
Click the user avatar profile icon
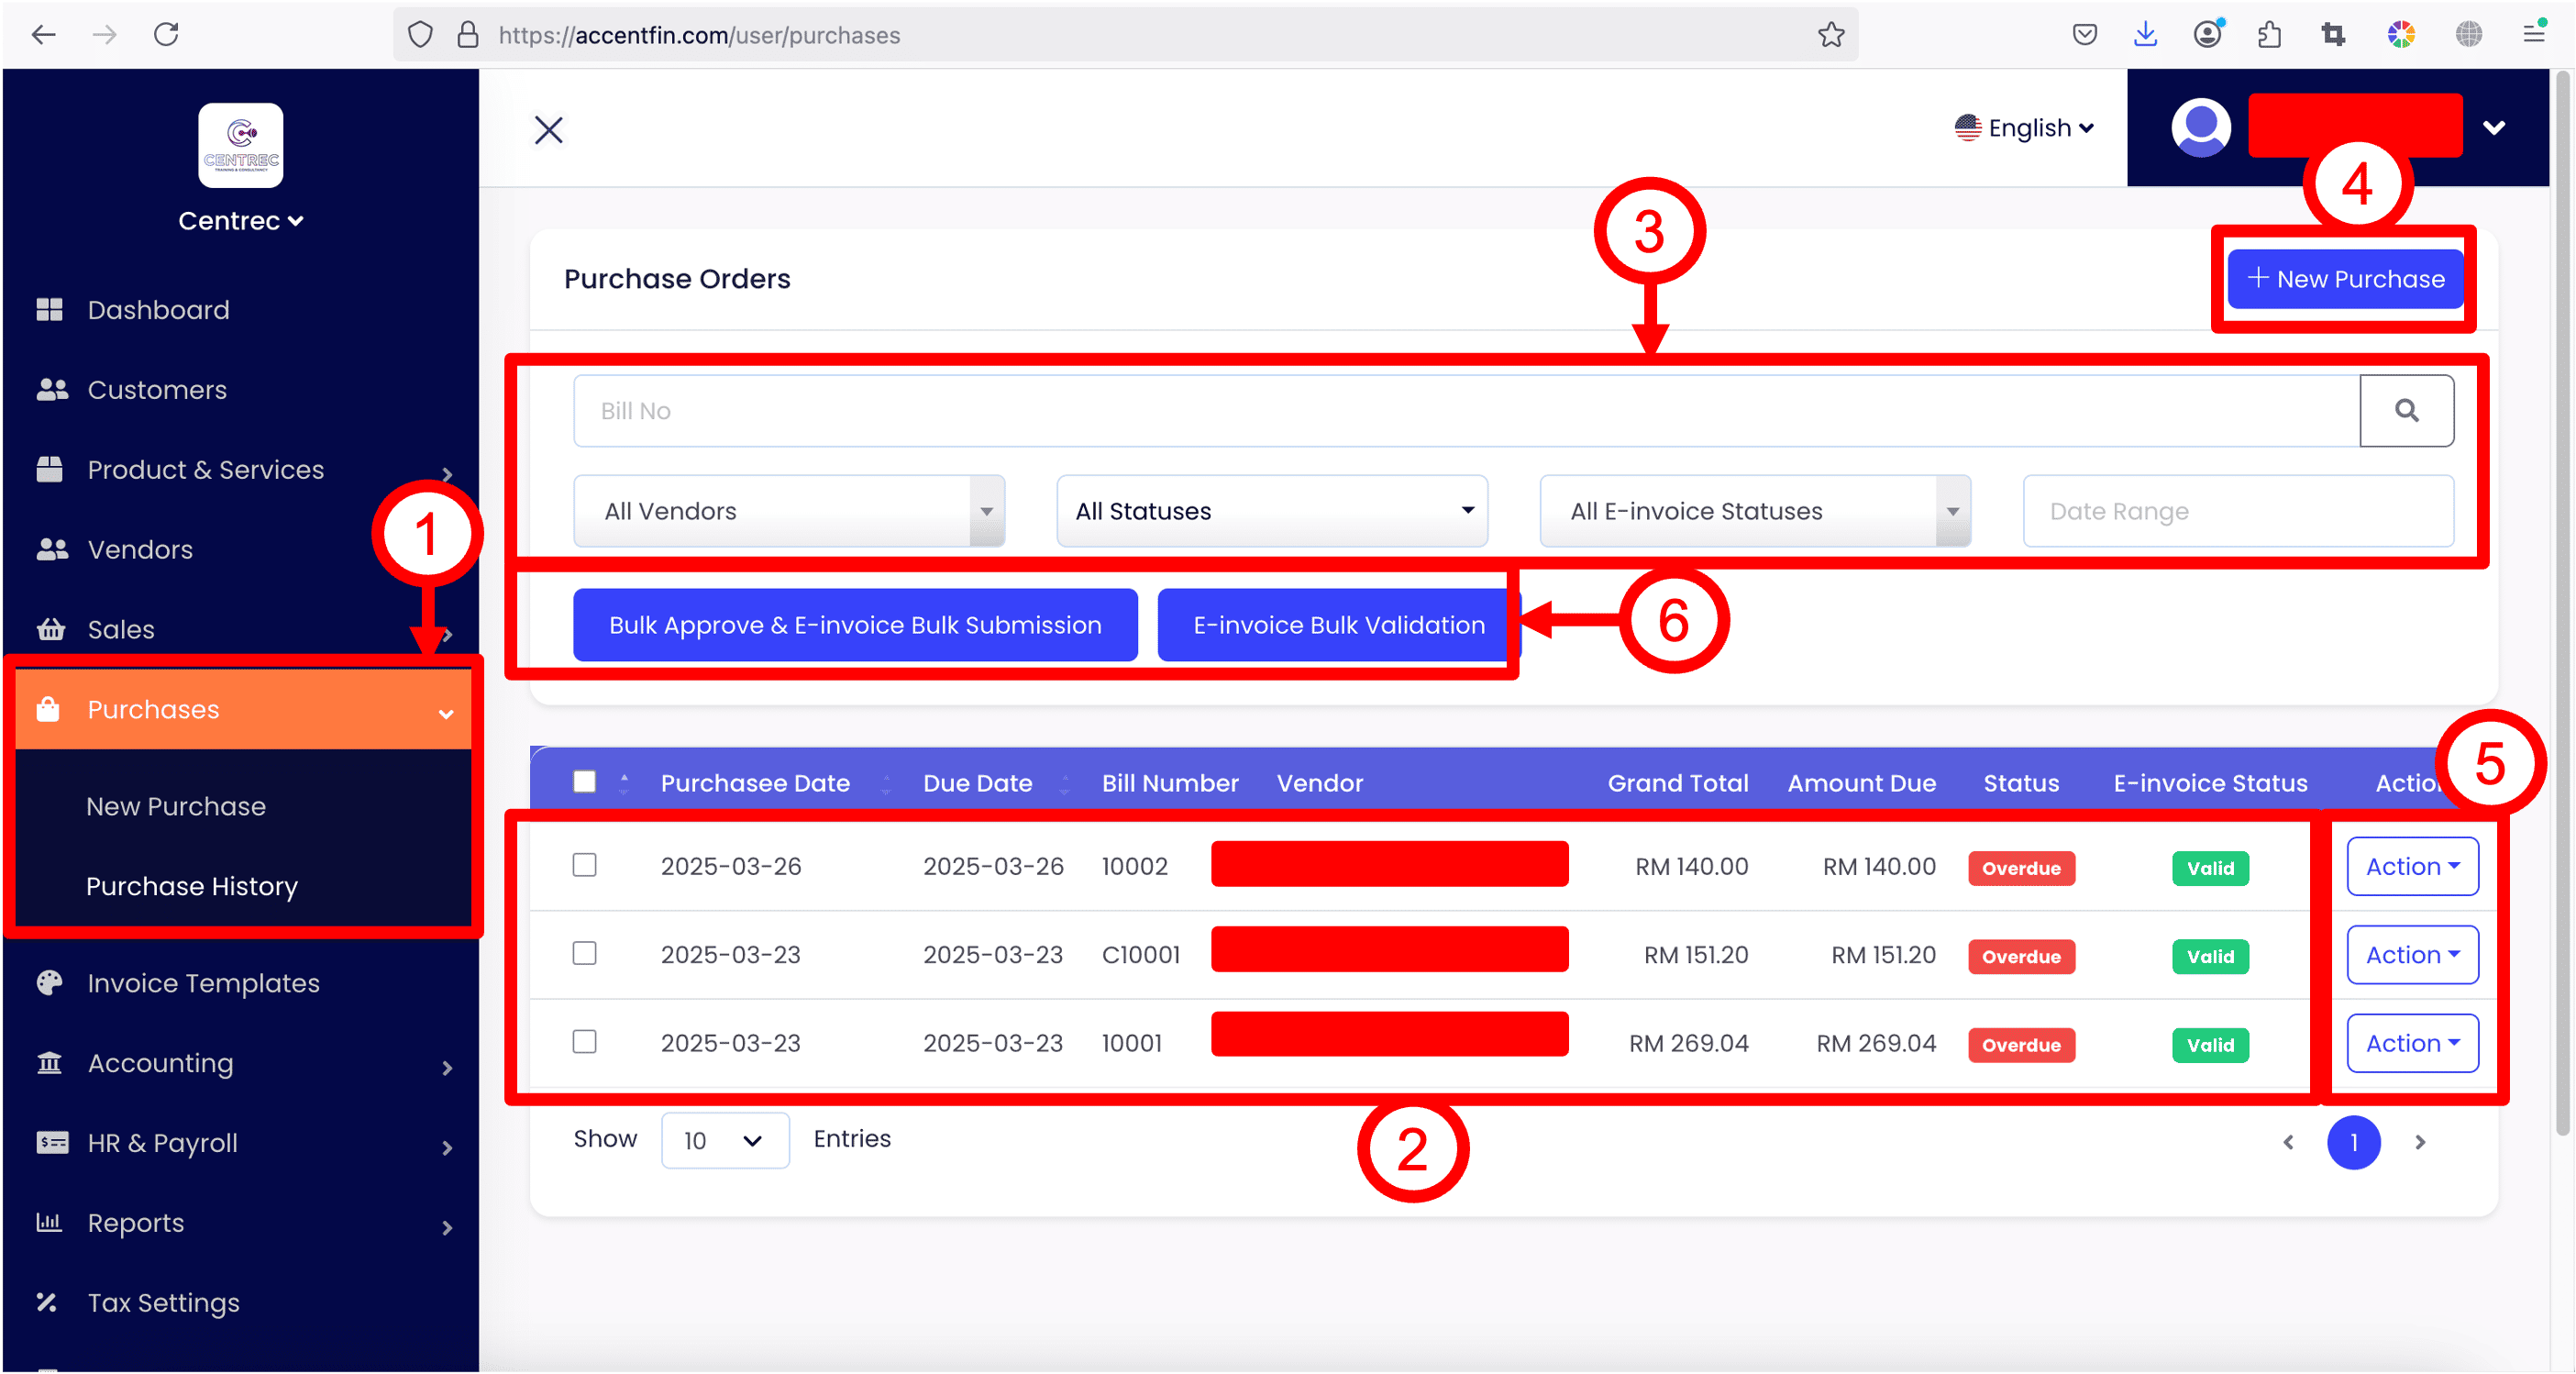pyautogui.click(x=2201, y=128)
